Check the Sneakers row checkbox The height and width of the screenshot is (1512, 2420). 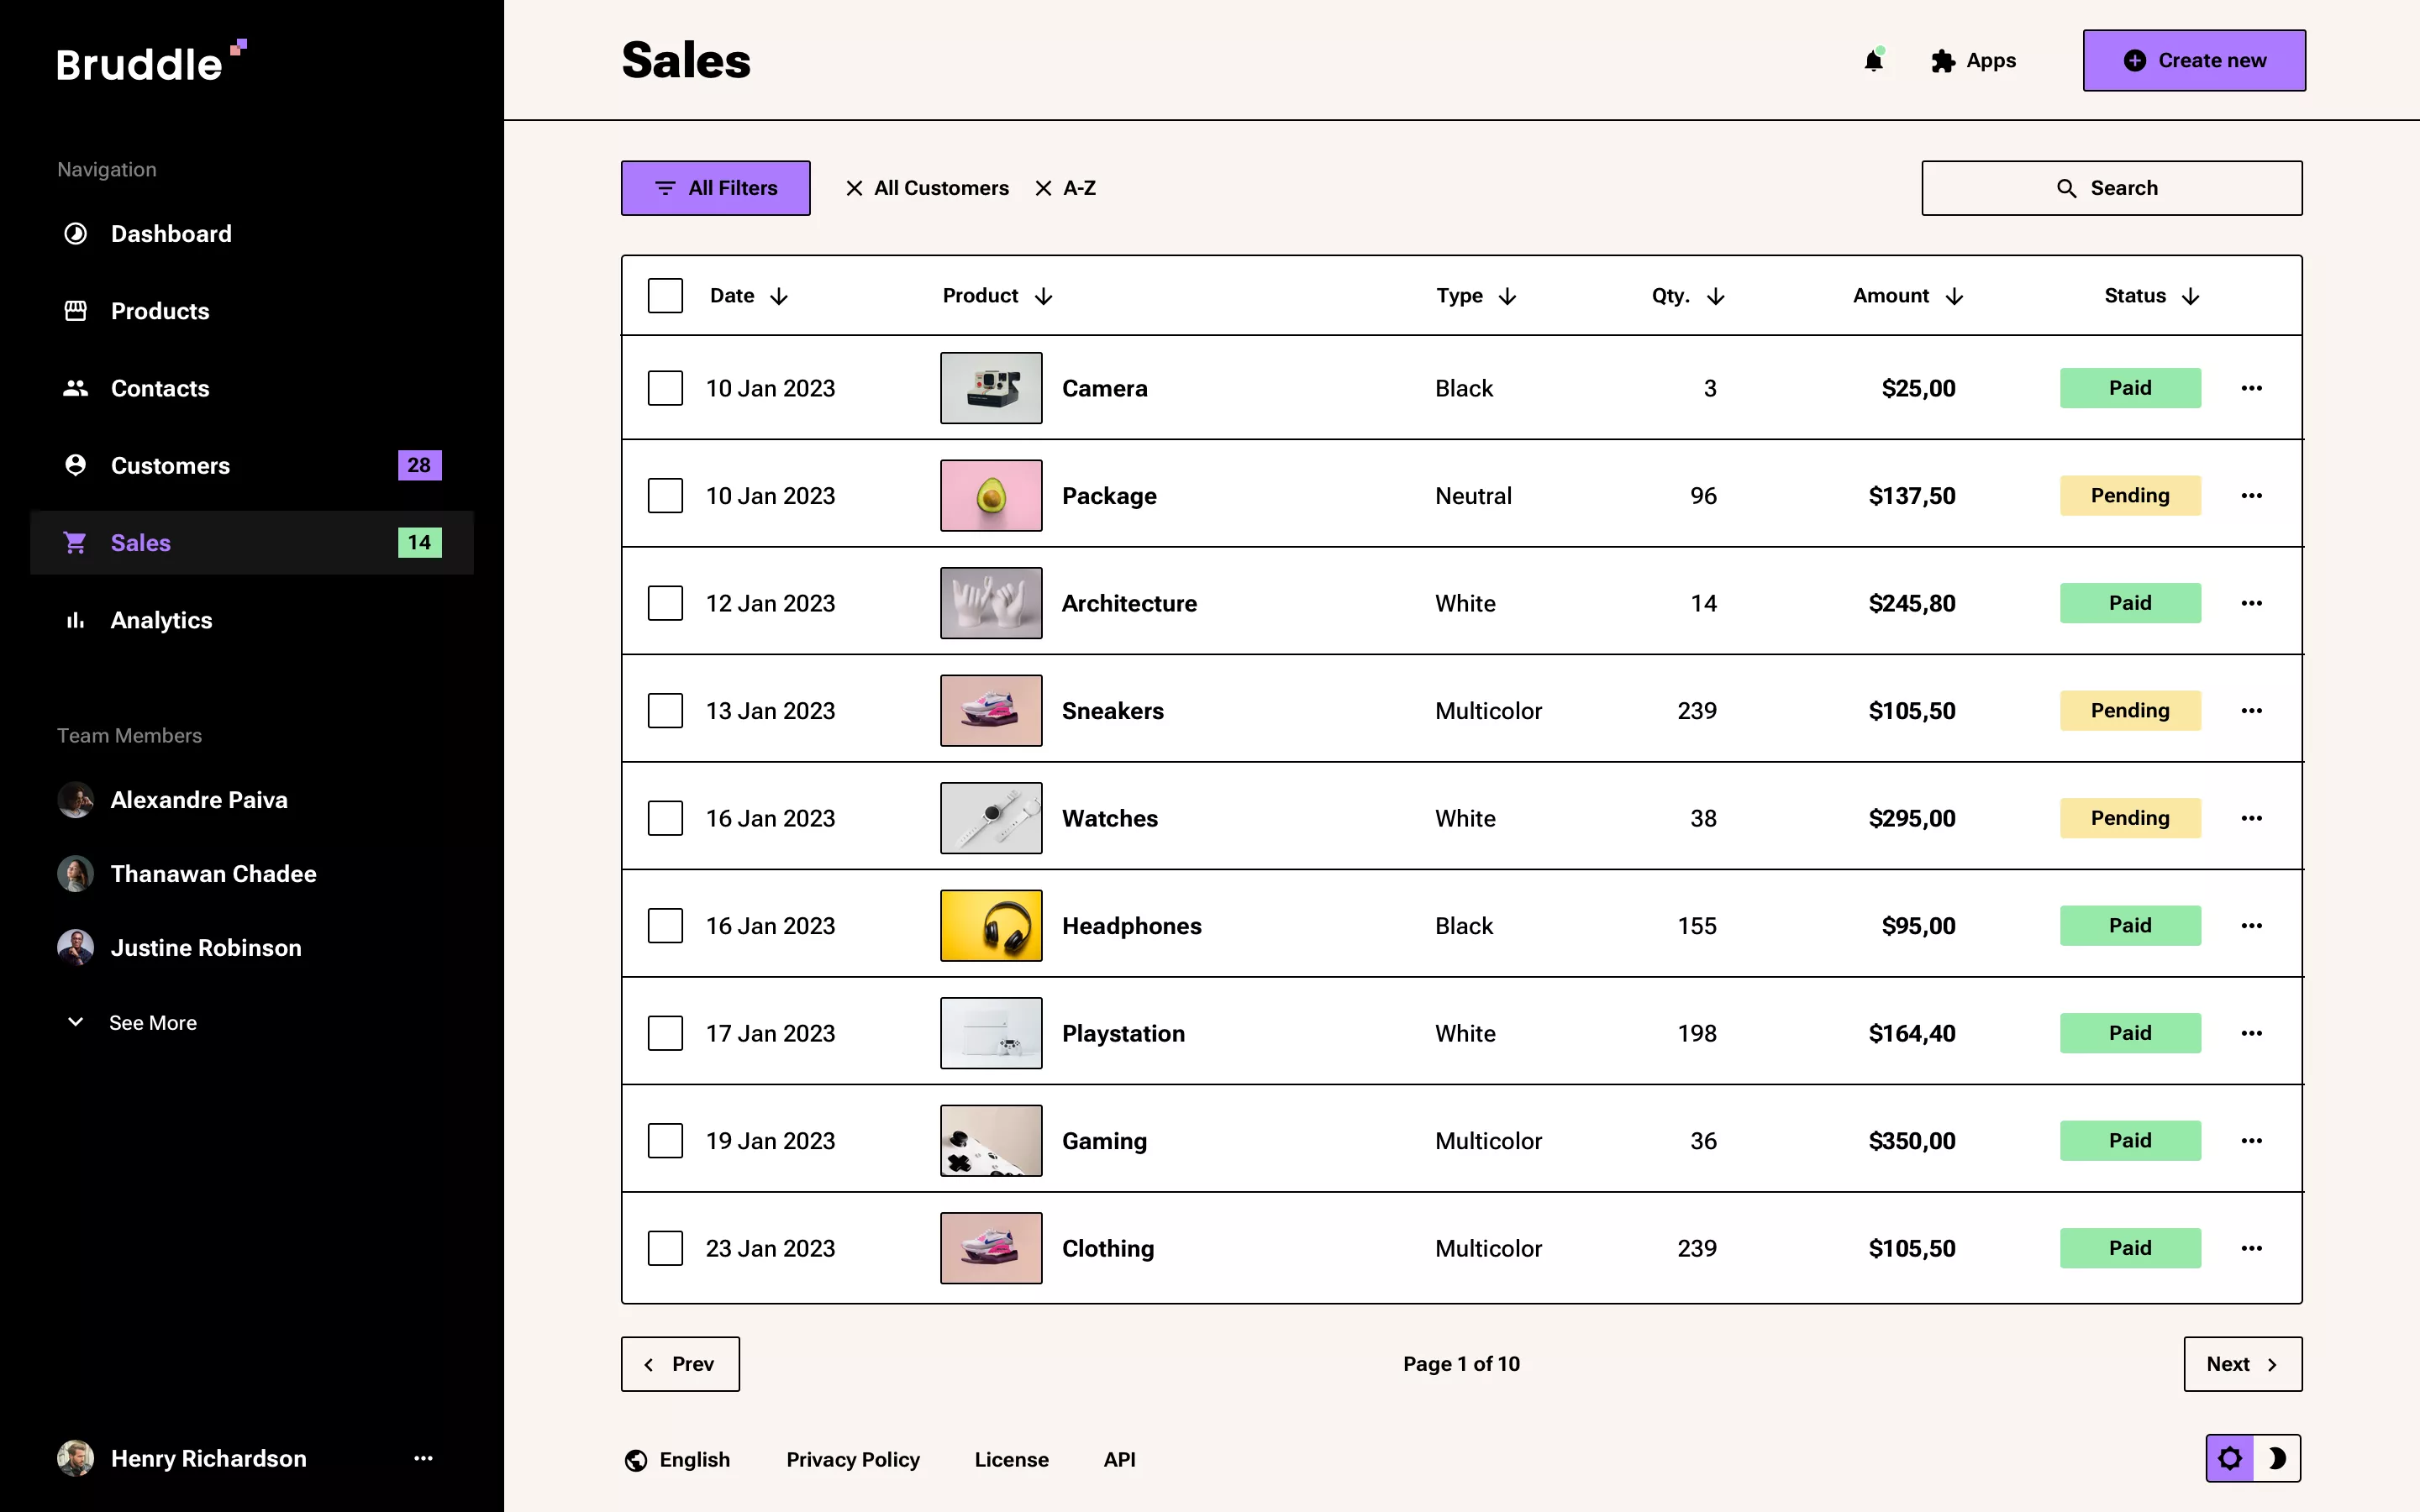[665, 710]
